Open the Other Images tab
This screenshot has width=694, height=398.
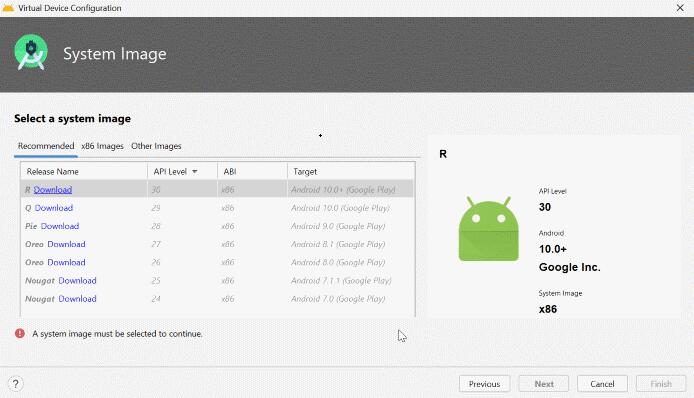click(156, 146)
